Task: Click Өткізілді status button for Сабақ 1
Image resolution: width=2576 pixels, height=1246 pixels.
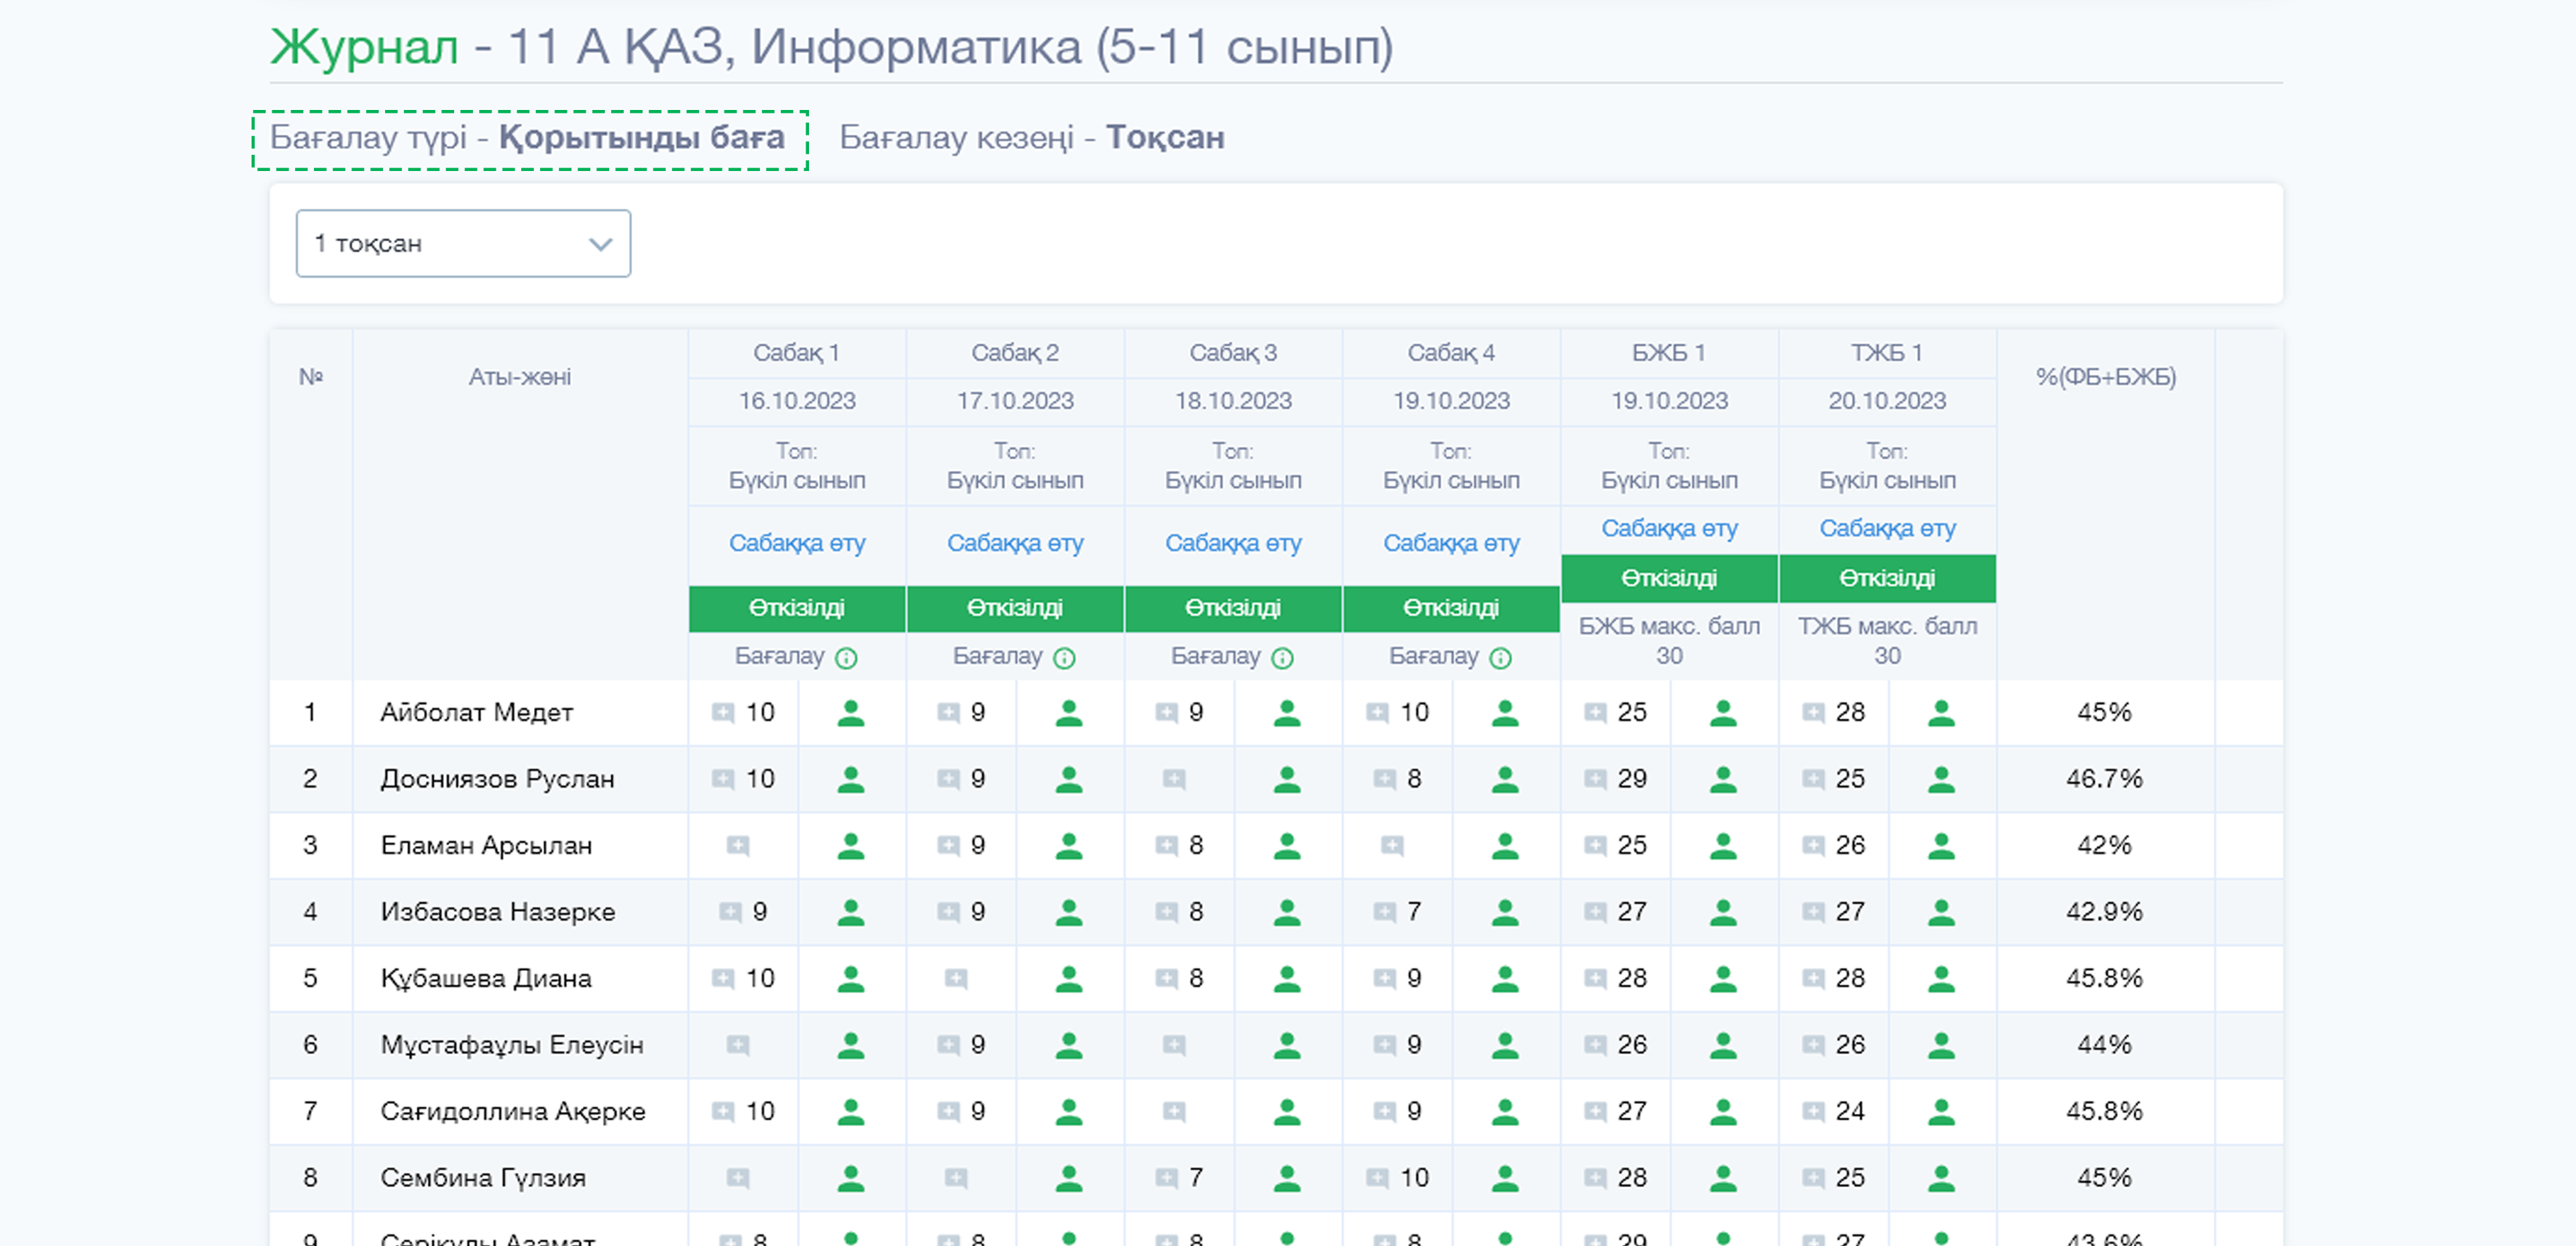Action: coord(797,608)
